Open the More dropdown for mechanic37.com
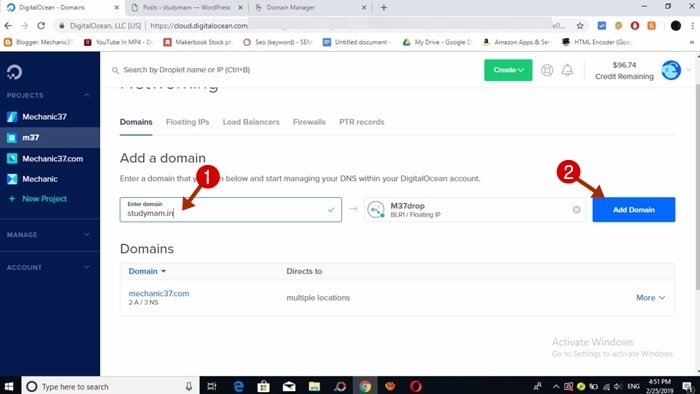700x394 pixels. (650, 298)
